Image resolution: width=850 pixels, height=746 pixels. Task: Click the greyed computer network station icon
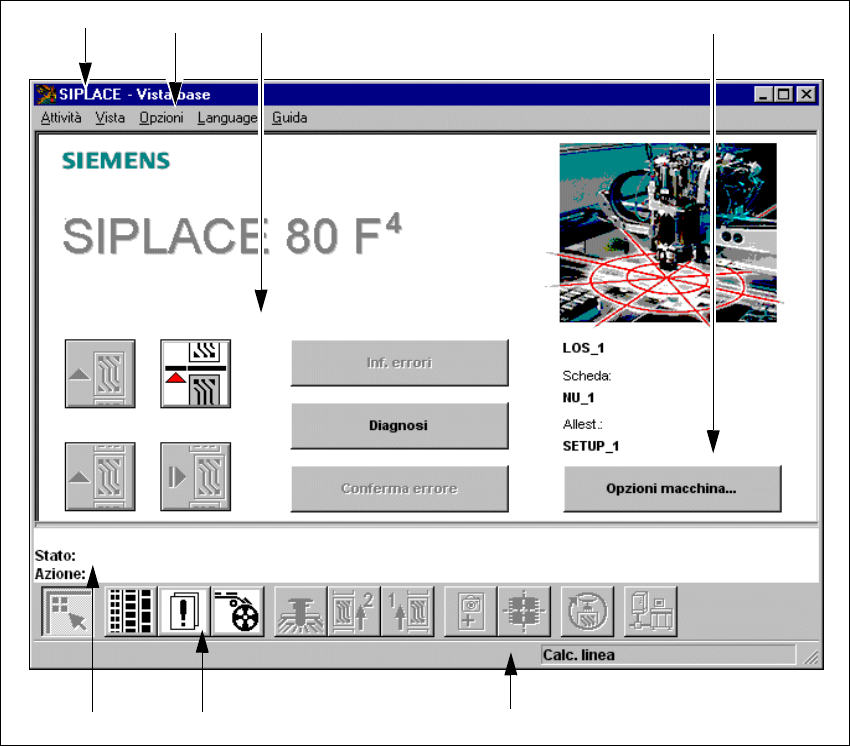click(x=651, y=612)
